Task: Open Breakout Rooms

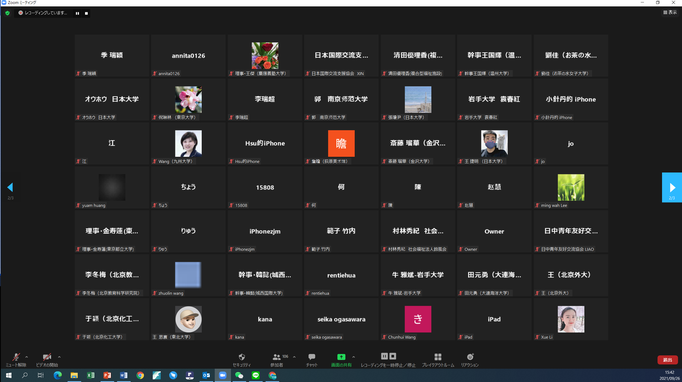Action: click(x=438, y=359)
